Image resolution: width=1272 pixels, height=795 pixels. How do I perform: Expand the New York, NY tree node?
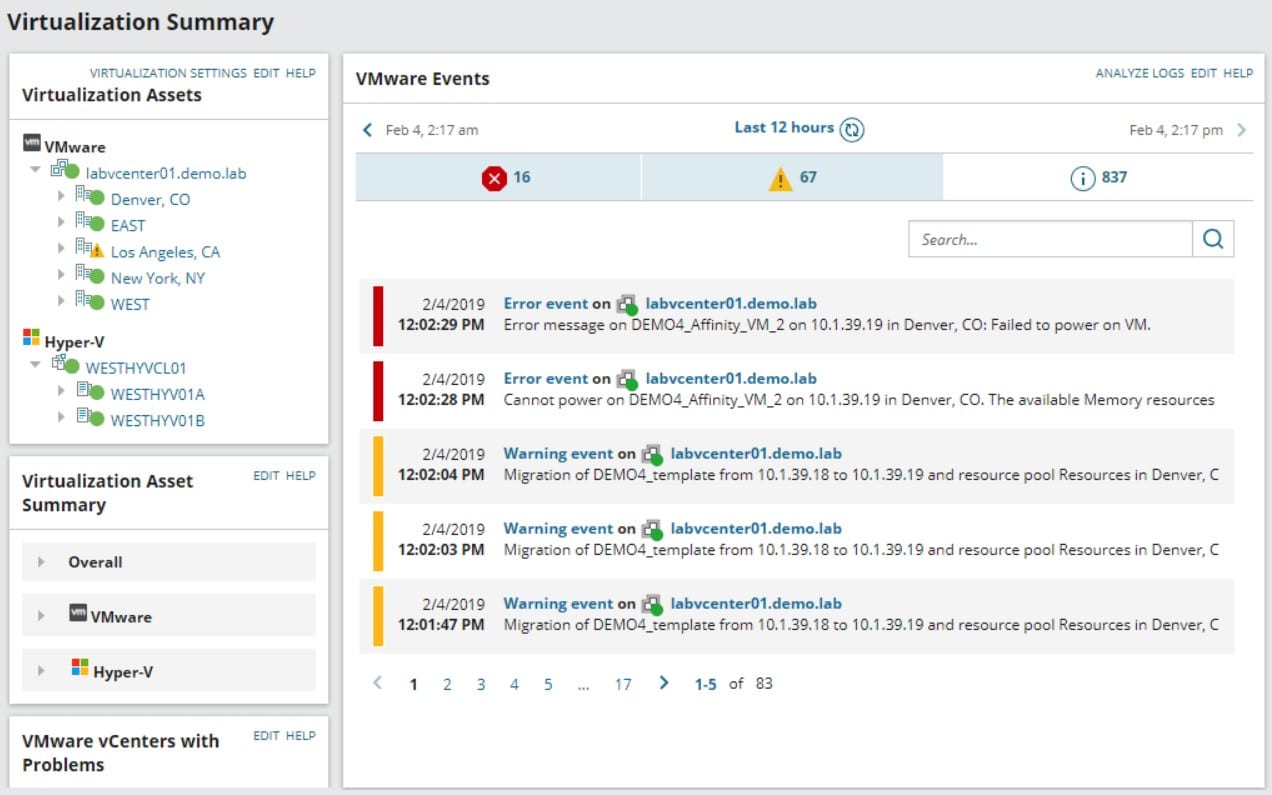pos(61,275)
